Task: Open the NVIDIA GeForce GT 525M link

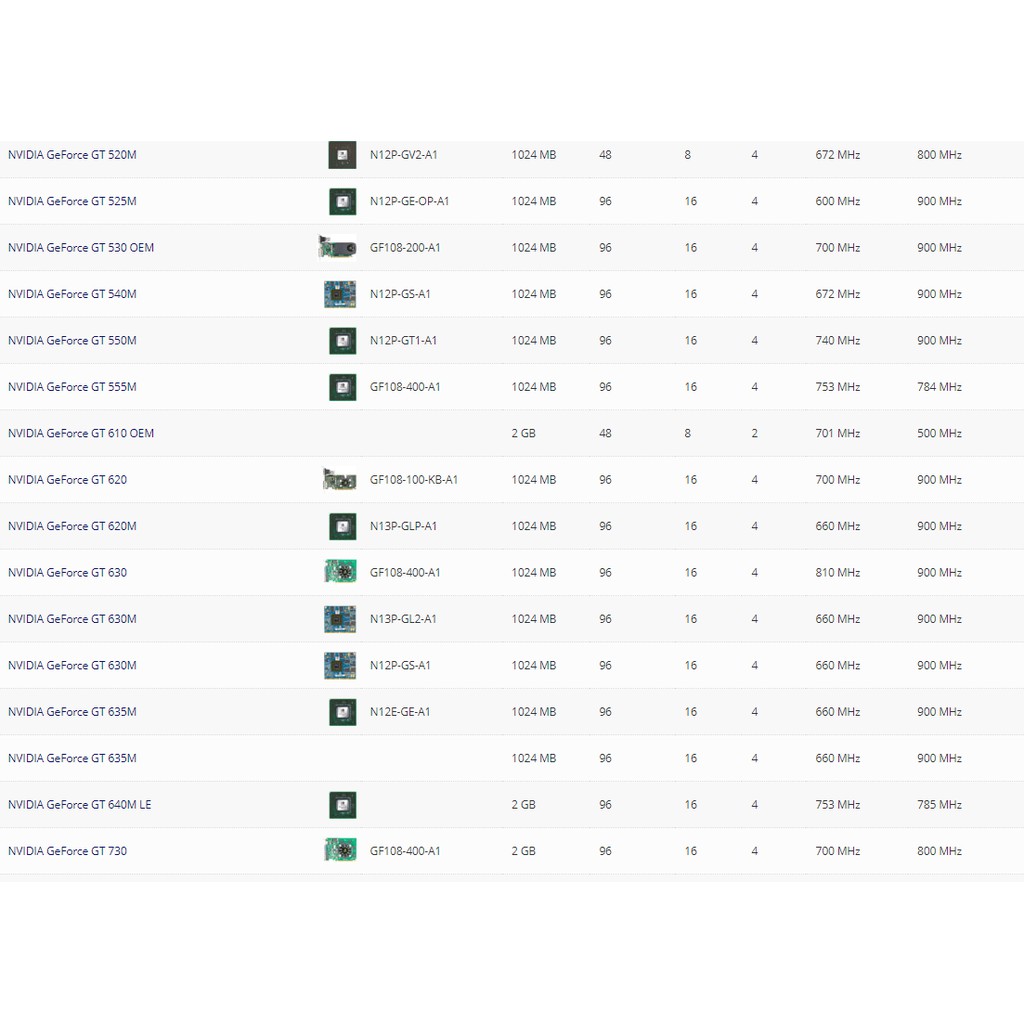Action: pos(72,201)
